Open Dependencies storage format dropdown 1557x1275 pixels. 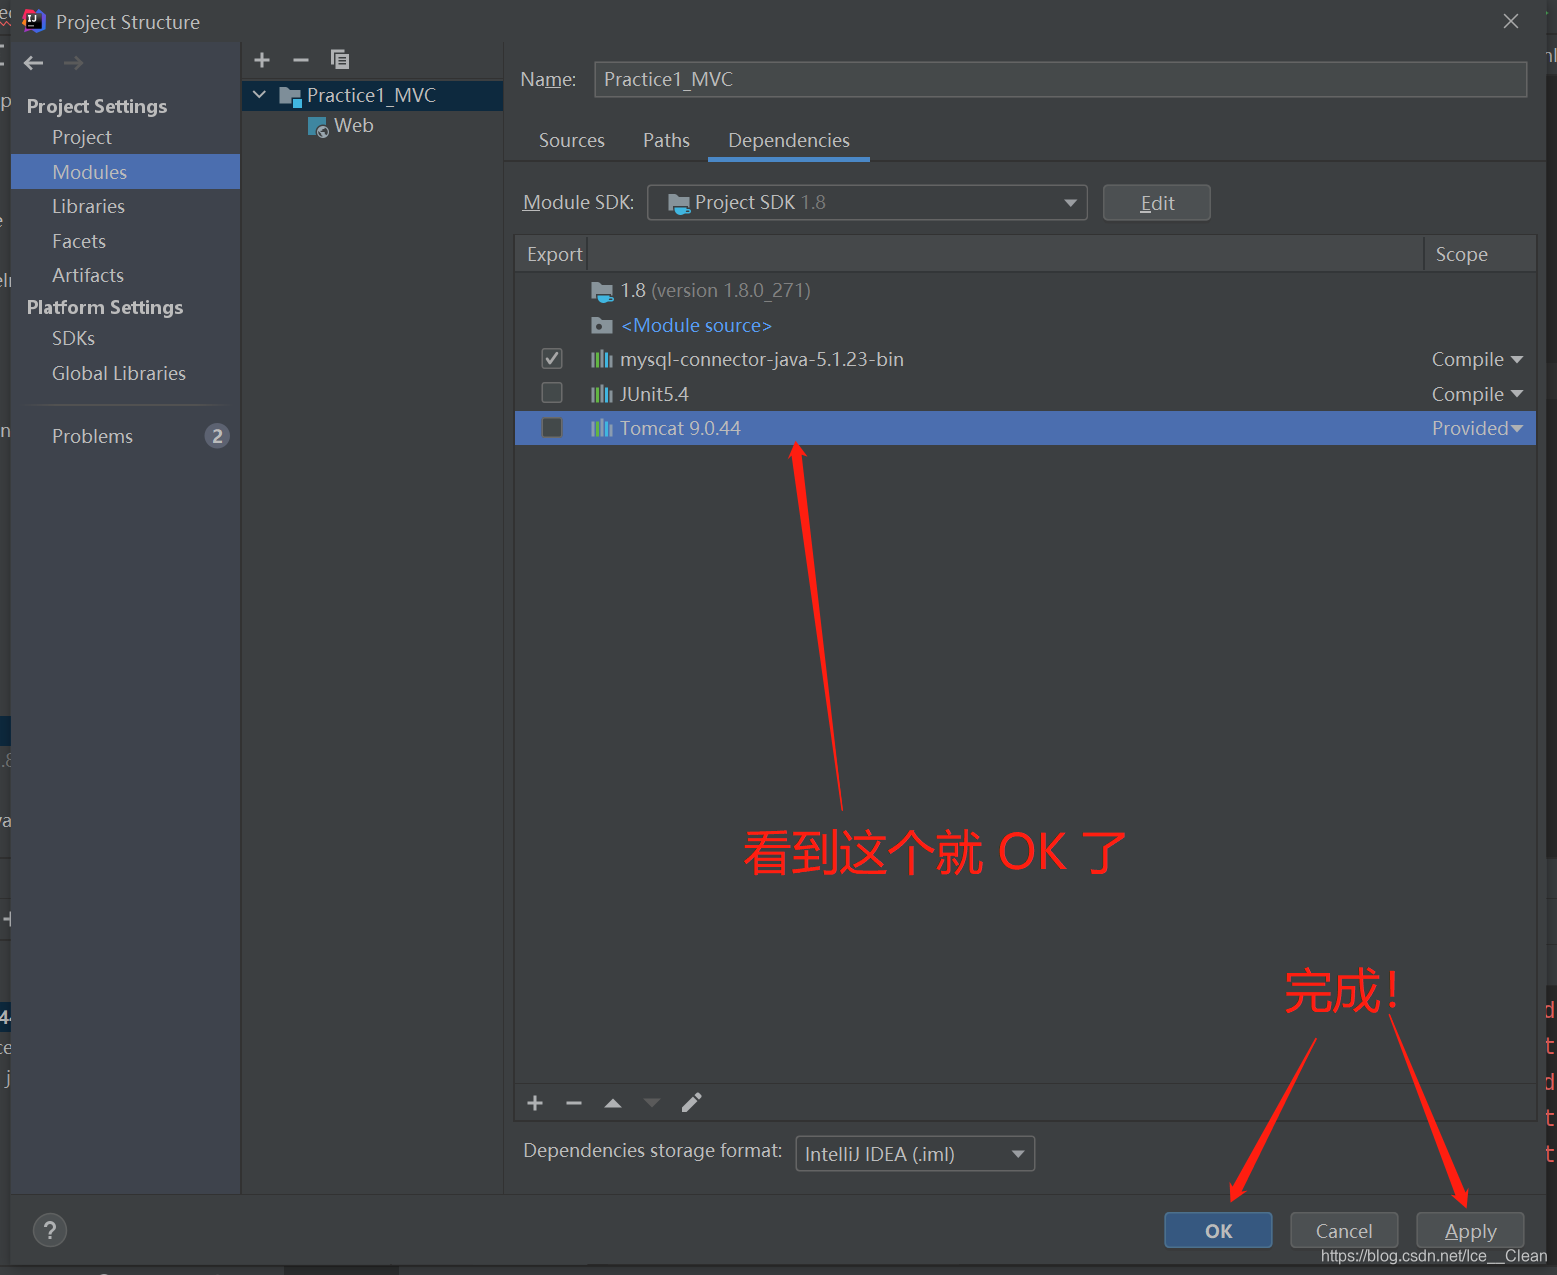915,1154
